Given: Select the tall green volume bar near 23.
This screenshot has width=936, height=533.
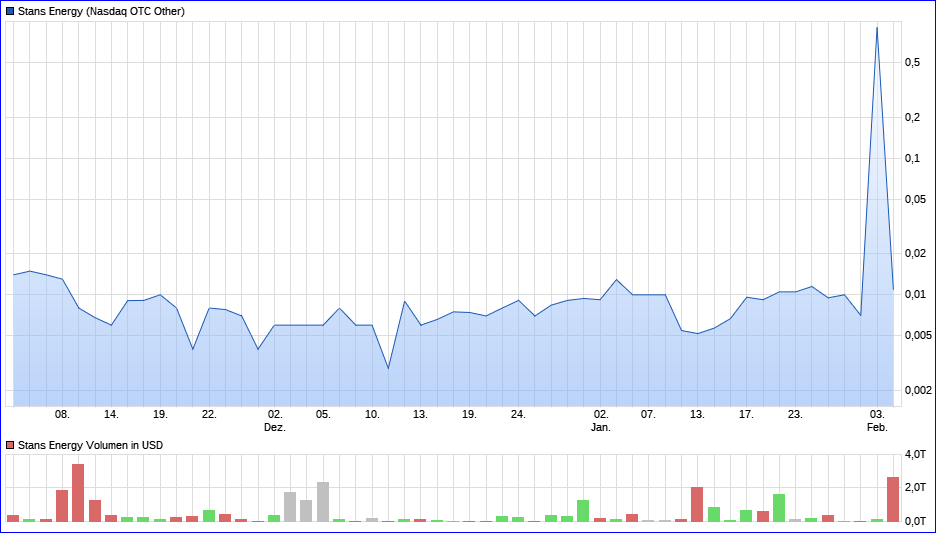Looking at the screenshot, I should (779, 507).
